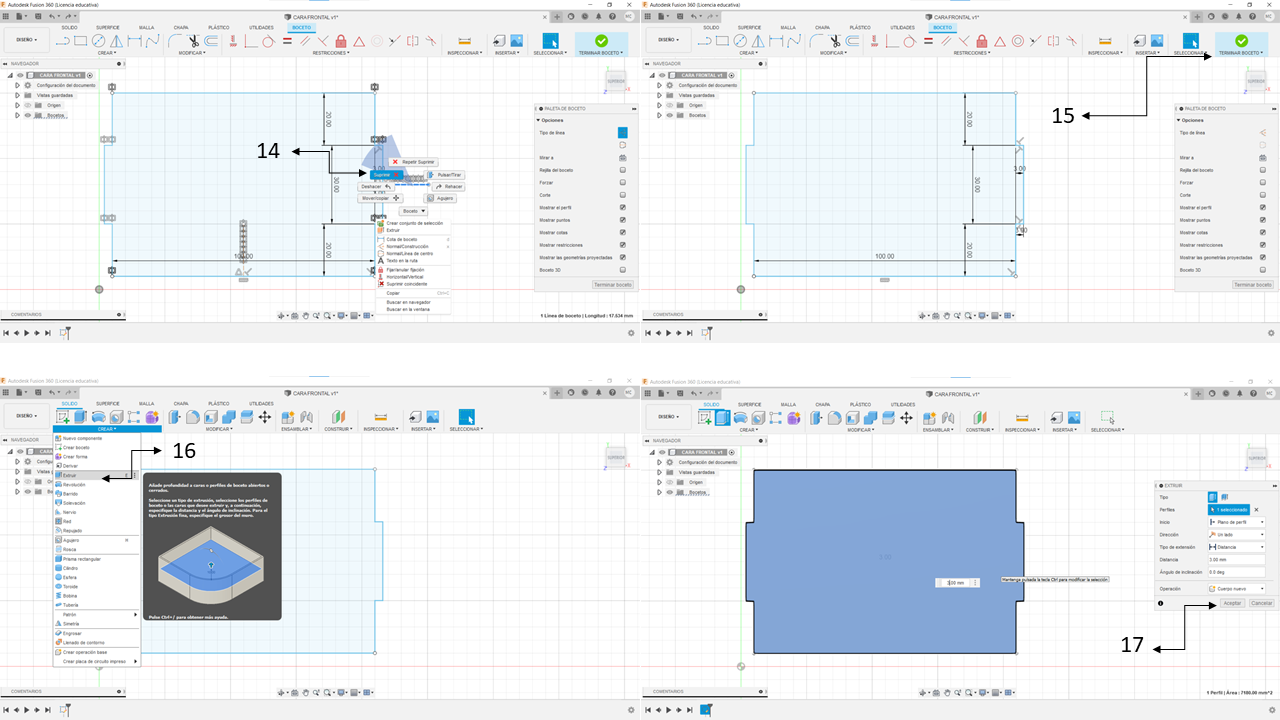Choose Deshacer in the marking menu

click(x=375, y=187)
